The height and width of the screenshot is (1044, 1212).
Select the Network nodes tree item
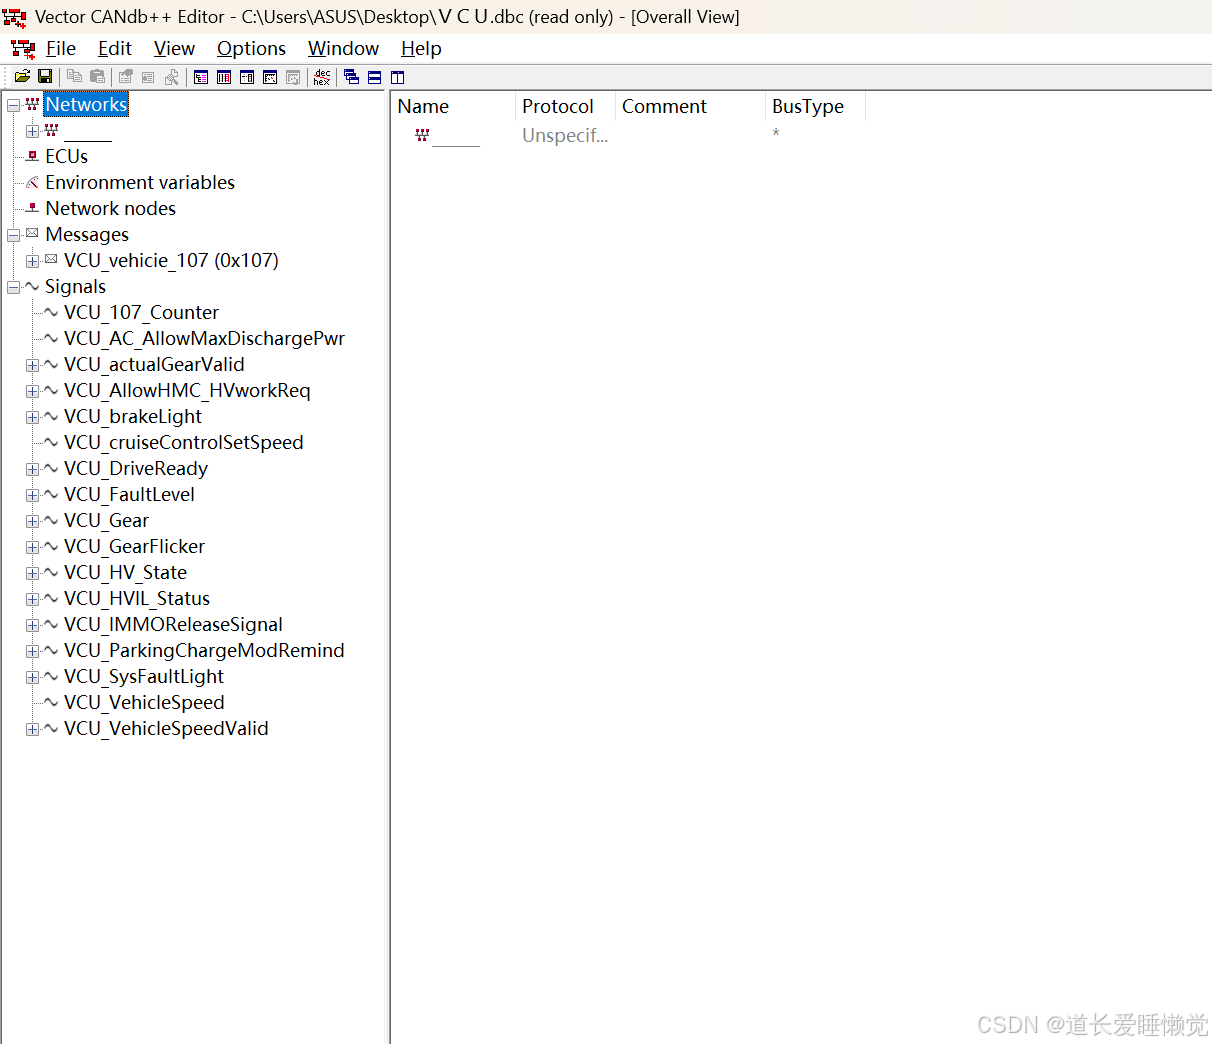click(111, 208)
